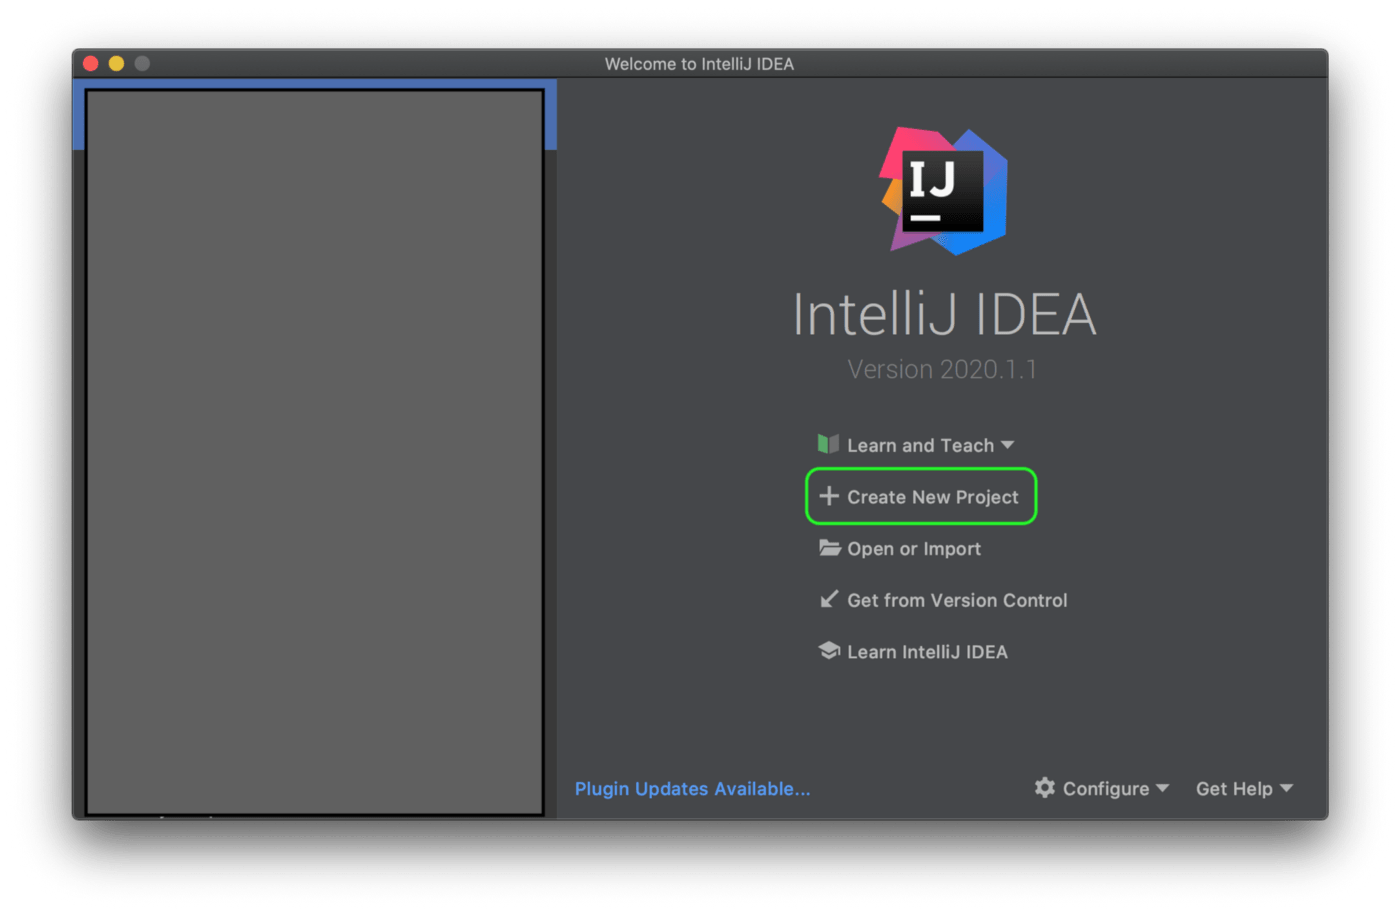
Task: Click the graduation cap icon for Learn IntelliJ IDEA
Action: tap(829, 651)
